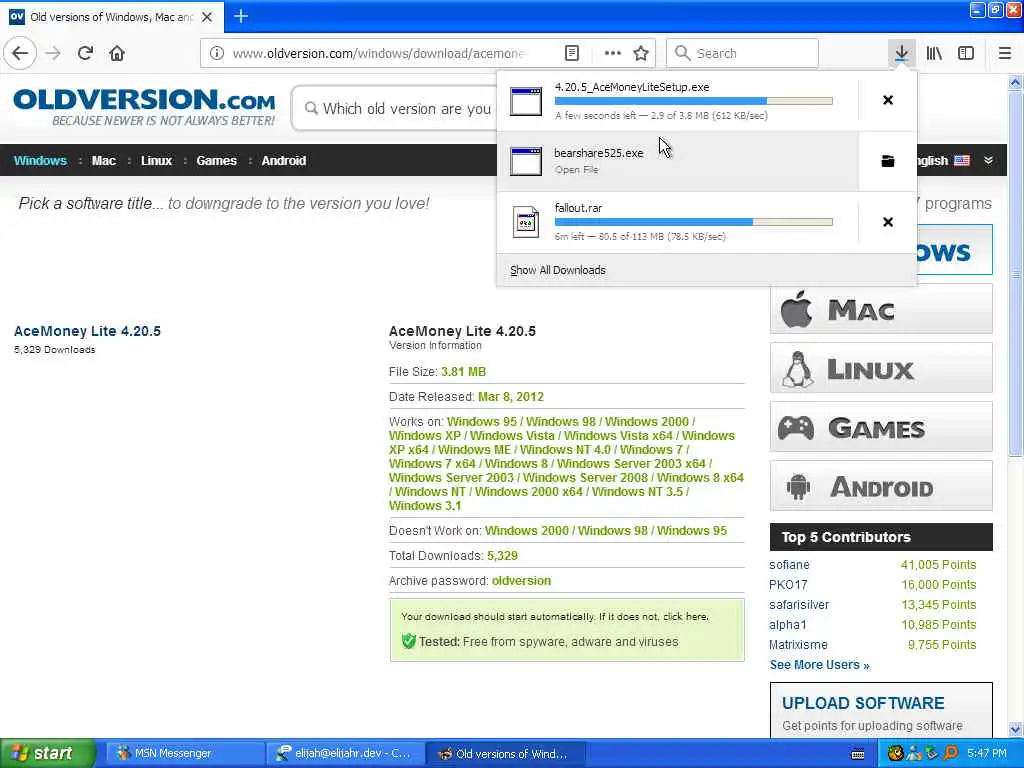Open the bearshare525.exe downloaded file
Viewport: 1024px width, 768px height.
677,161
